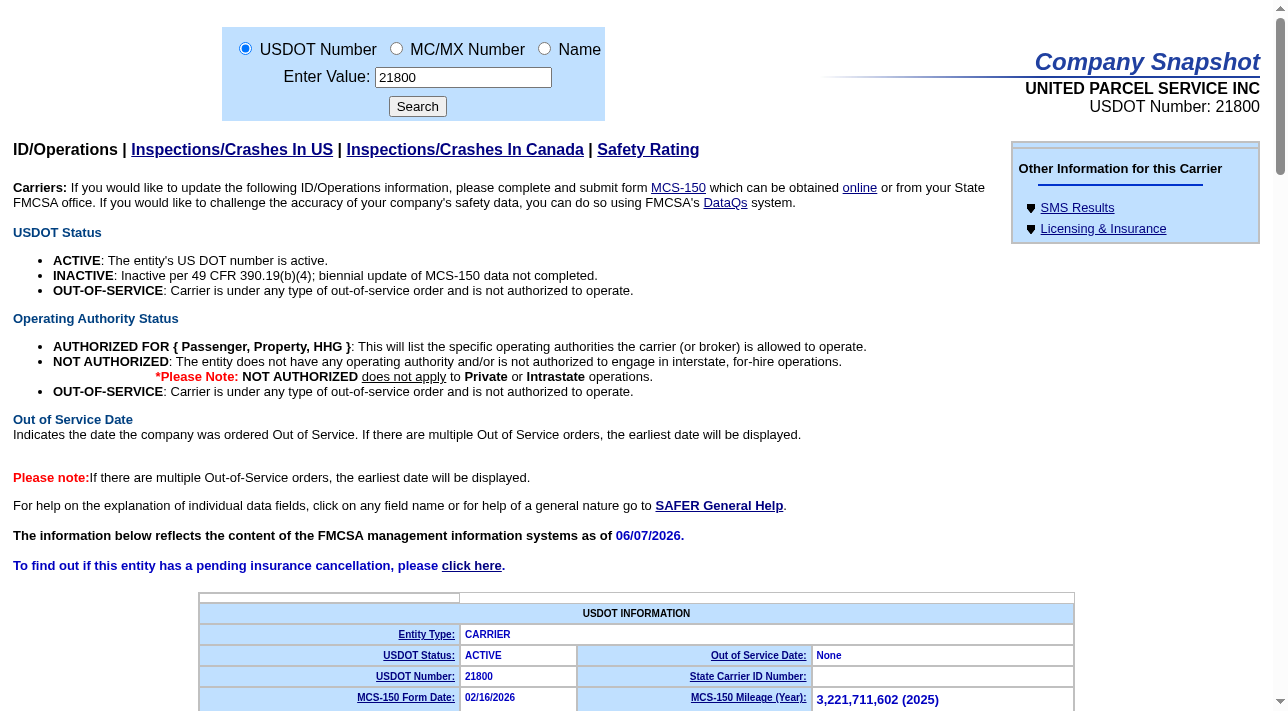
Task: Click the State Carrier ID Number field name
Action: coord(748,676)
